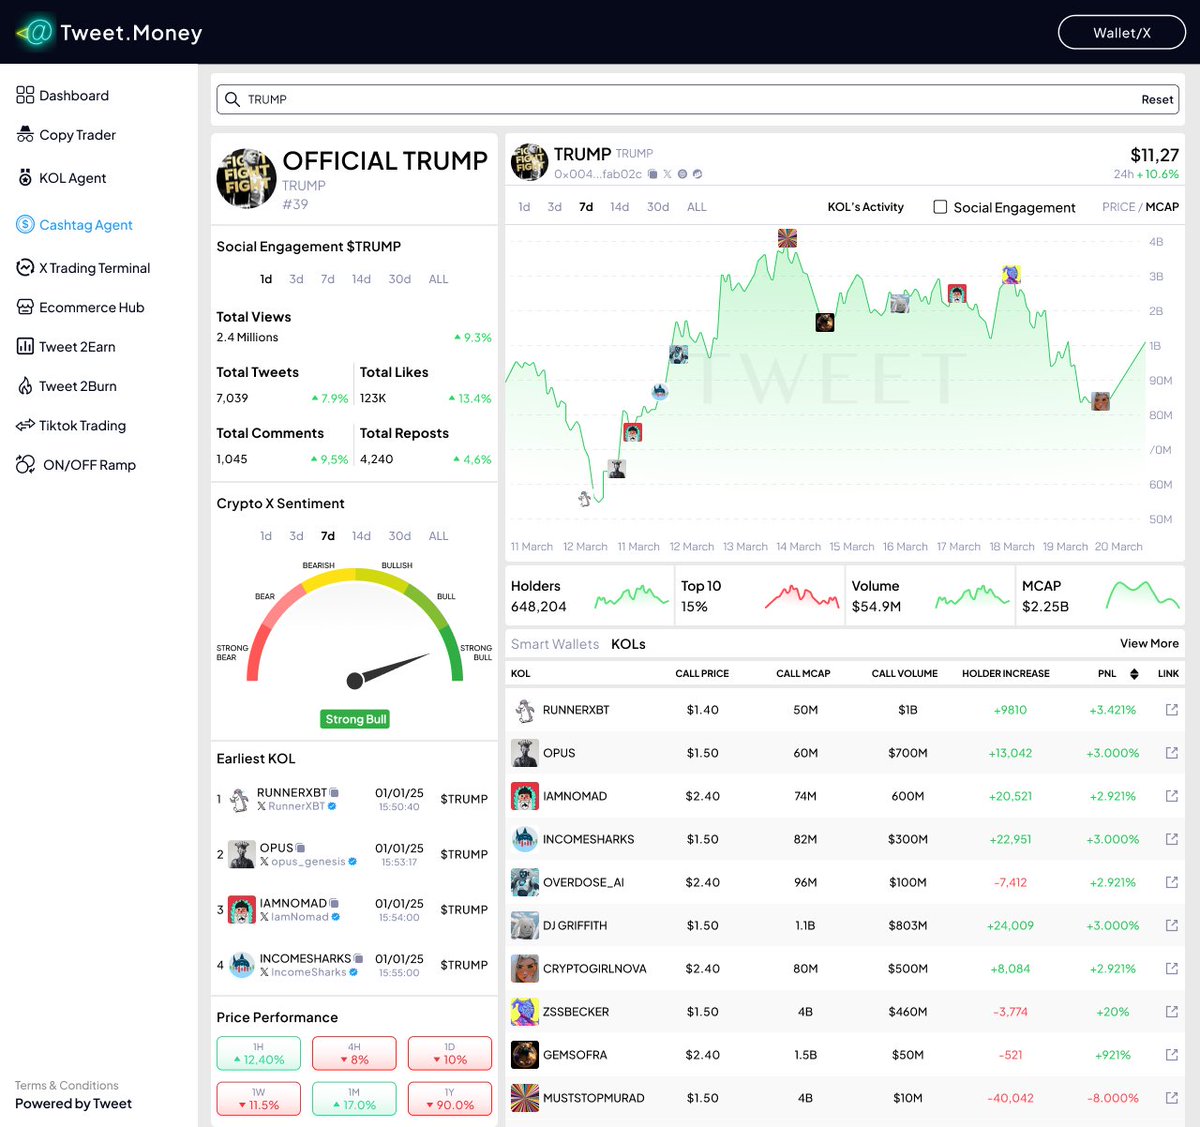This screenshot has width=1200, height=1127.
Task: Open external link for OVERDOSE_AI row
Action: (x=1171, y=882)
